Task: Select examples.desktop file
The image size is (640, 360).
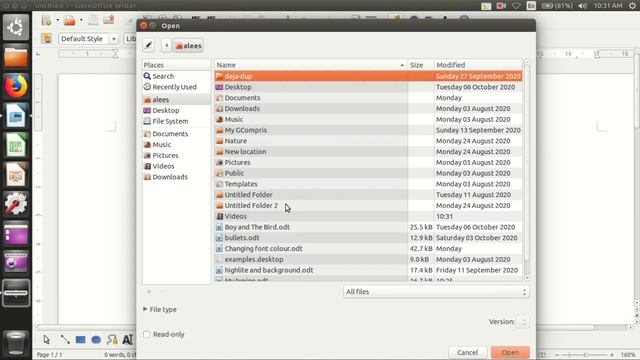Action: (x=368, y=259)
